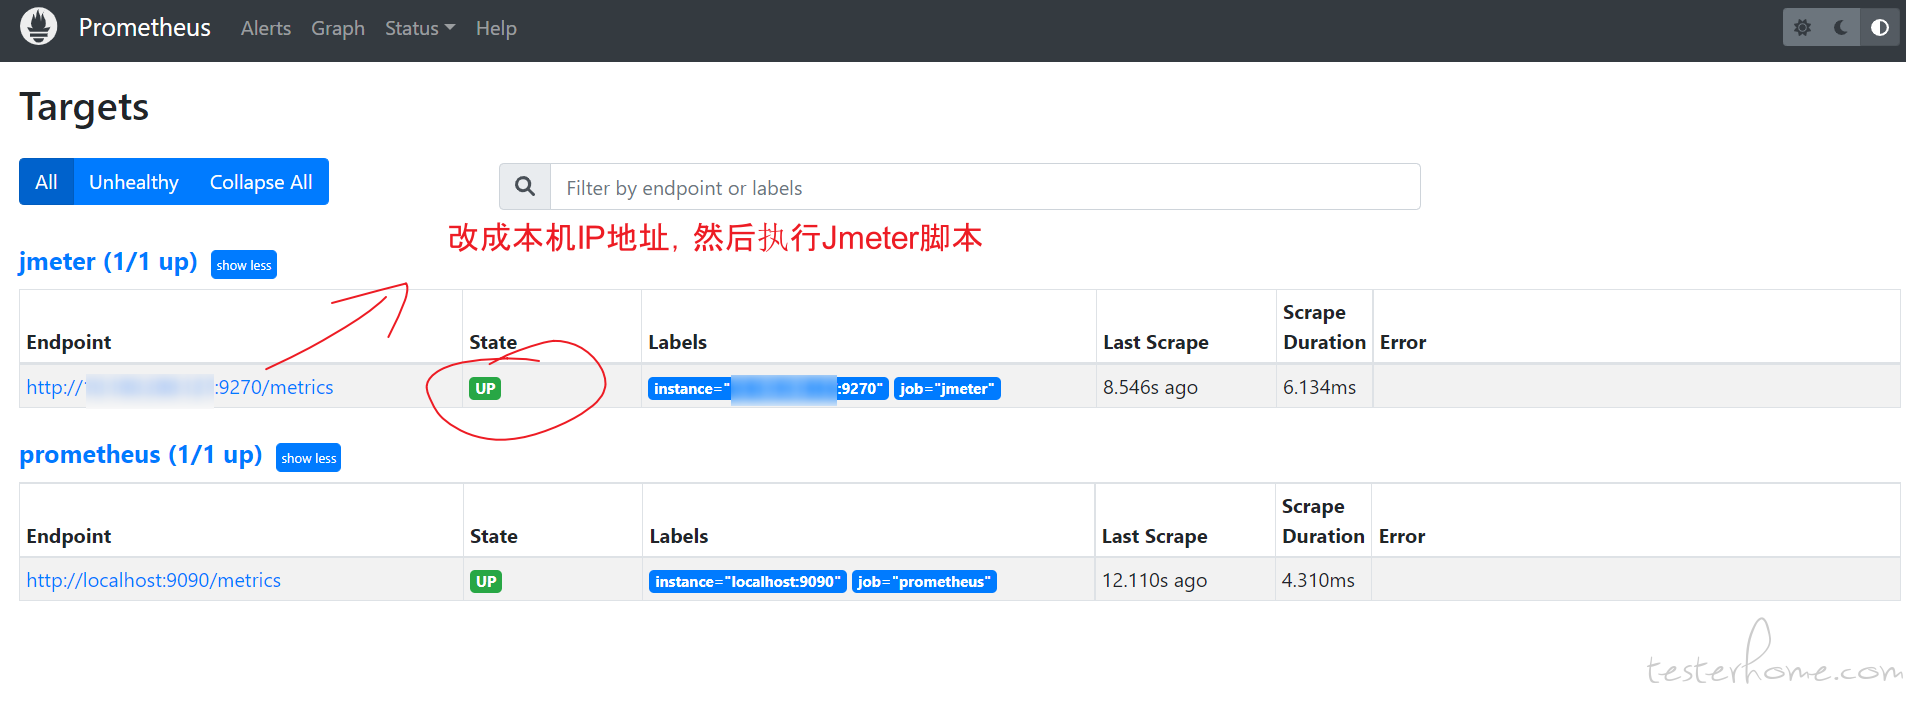This screenshot has width=1906, height=709.
Task: Select the light theme sun icon
Action: (x=1802, y=28)
